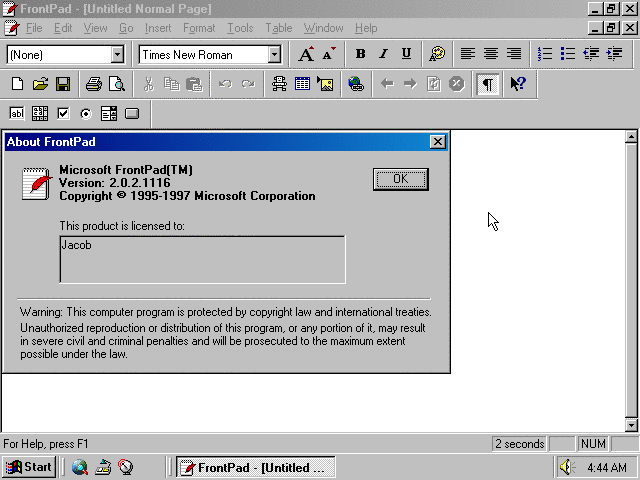Click the Print icon
The height and width of the screenshot is (480, 640).
pos(94,84)
